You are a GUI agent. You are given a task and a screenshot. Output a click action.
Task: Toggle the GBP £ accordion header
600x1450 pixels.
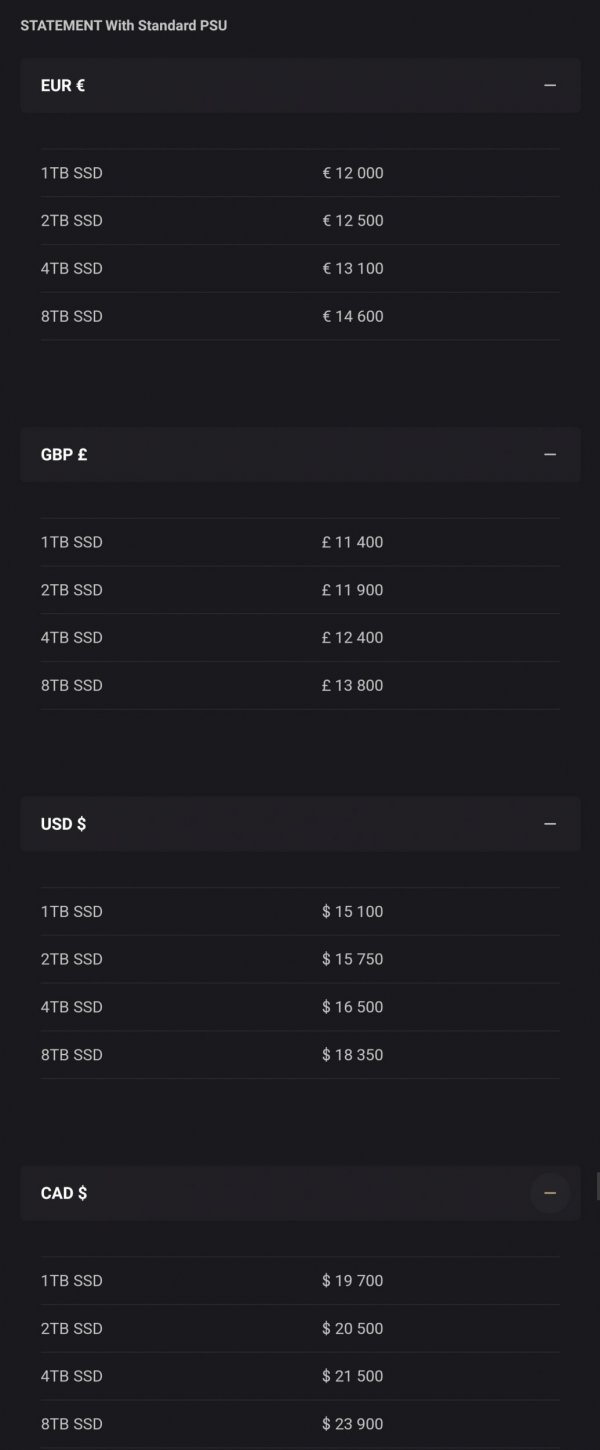pyautogui.click(x=300, y=454)
